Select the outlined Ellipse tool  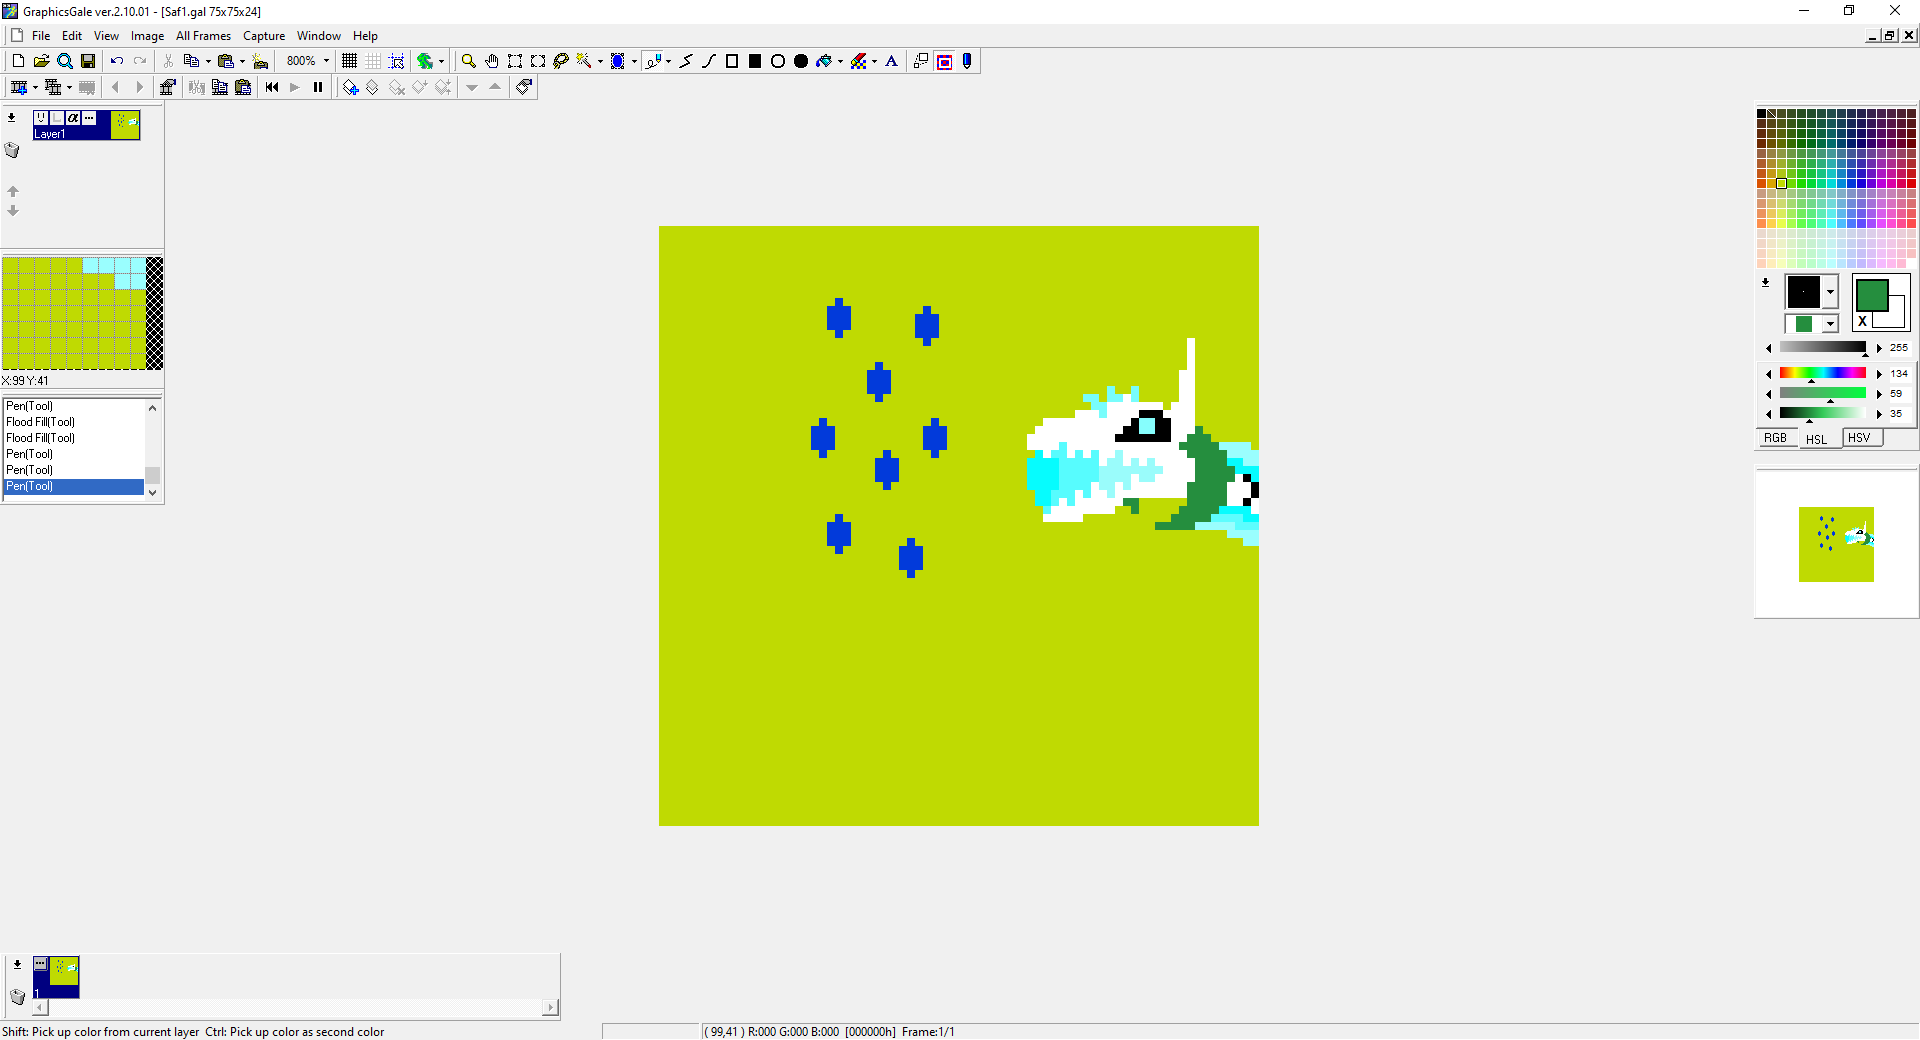pos(778,61)
